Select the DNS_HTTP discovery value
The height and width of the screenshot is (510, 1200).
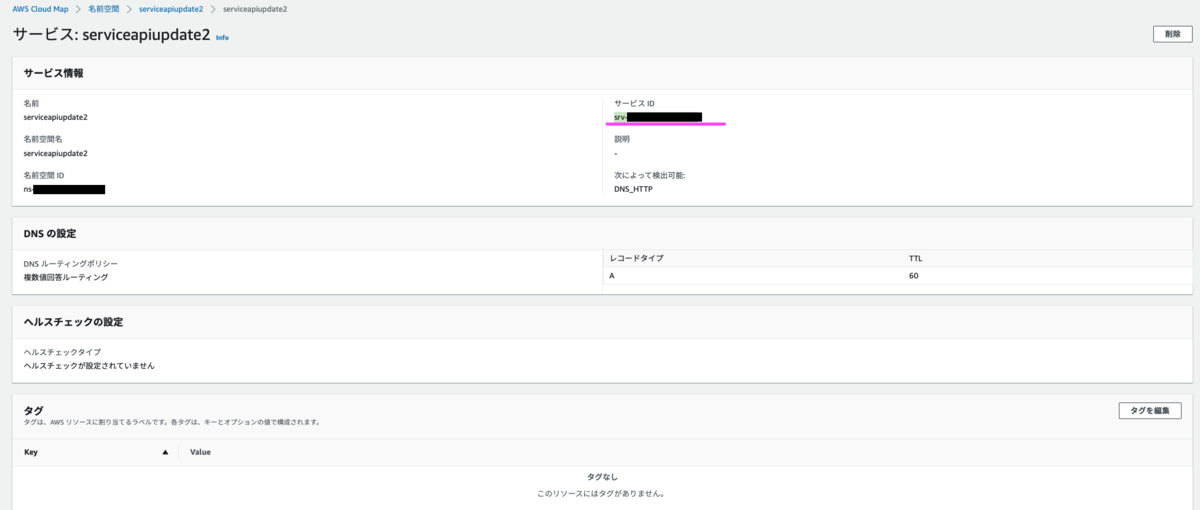[x=633, y=189]
